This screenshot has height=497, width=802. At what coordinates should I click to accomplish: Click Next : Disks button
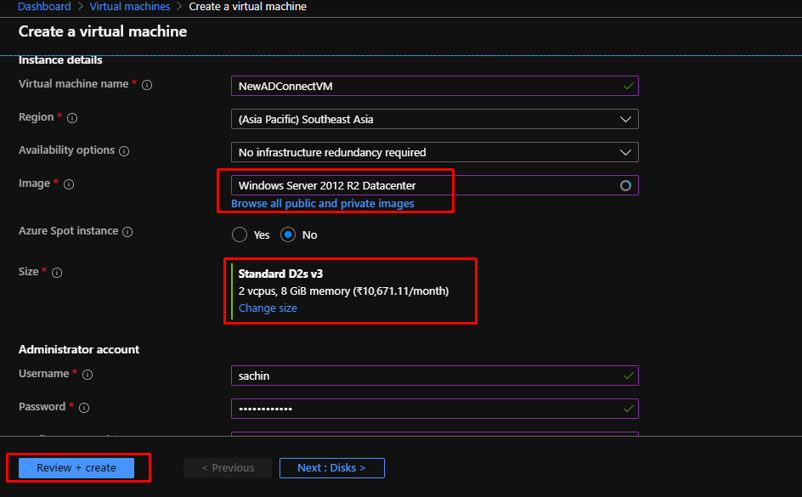click(332, 468)
